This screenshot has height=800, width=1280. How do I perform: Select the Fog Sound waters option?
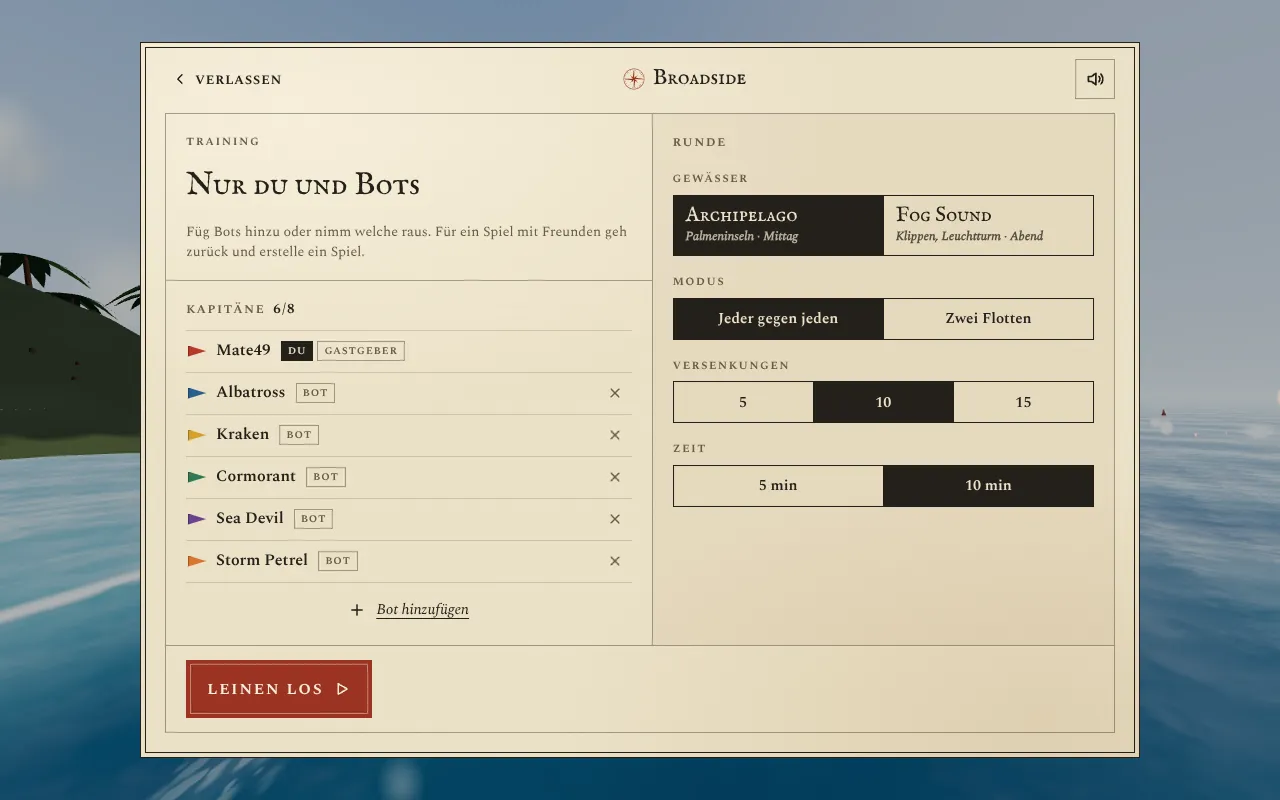click(988, 225)
